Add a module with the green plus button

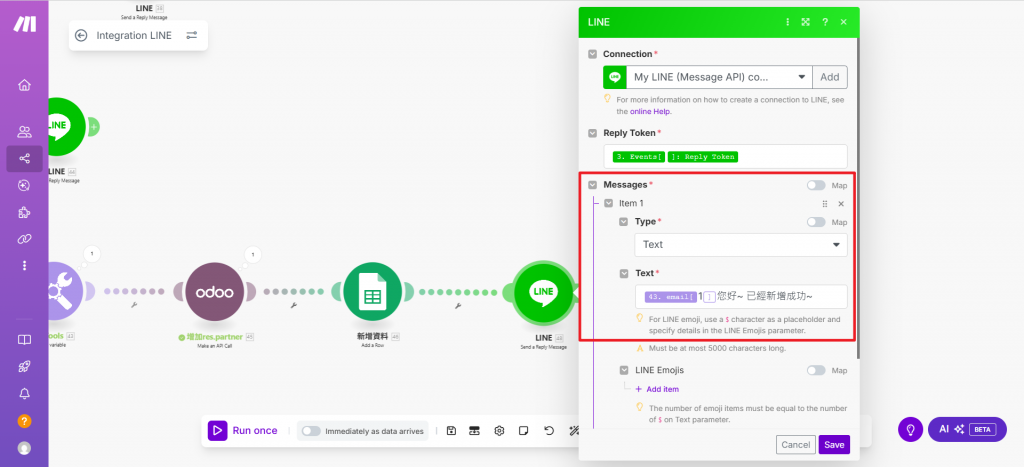93,127
